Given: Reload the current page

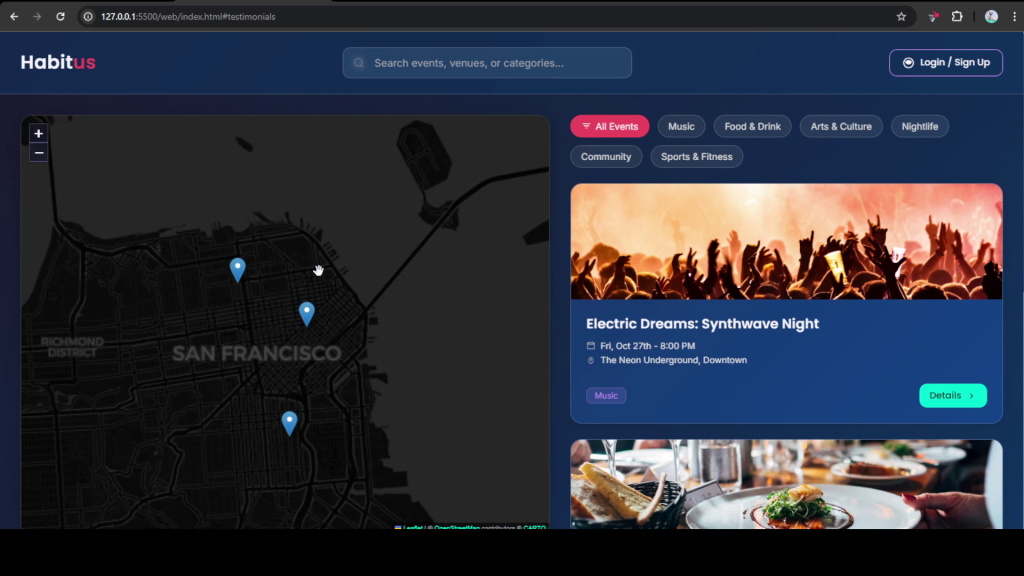Looking at the screenshot, I should (x=60, y=17).
